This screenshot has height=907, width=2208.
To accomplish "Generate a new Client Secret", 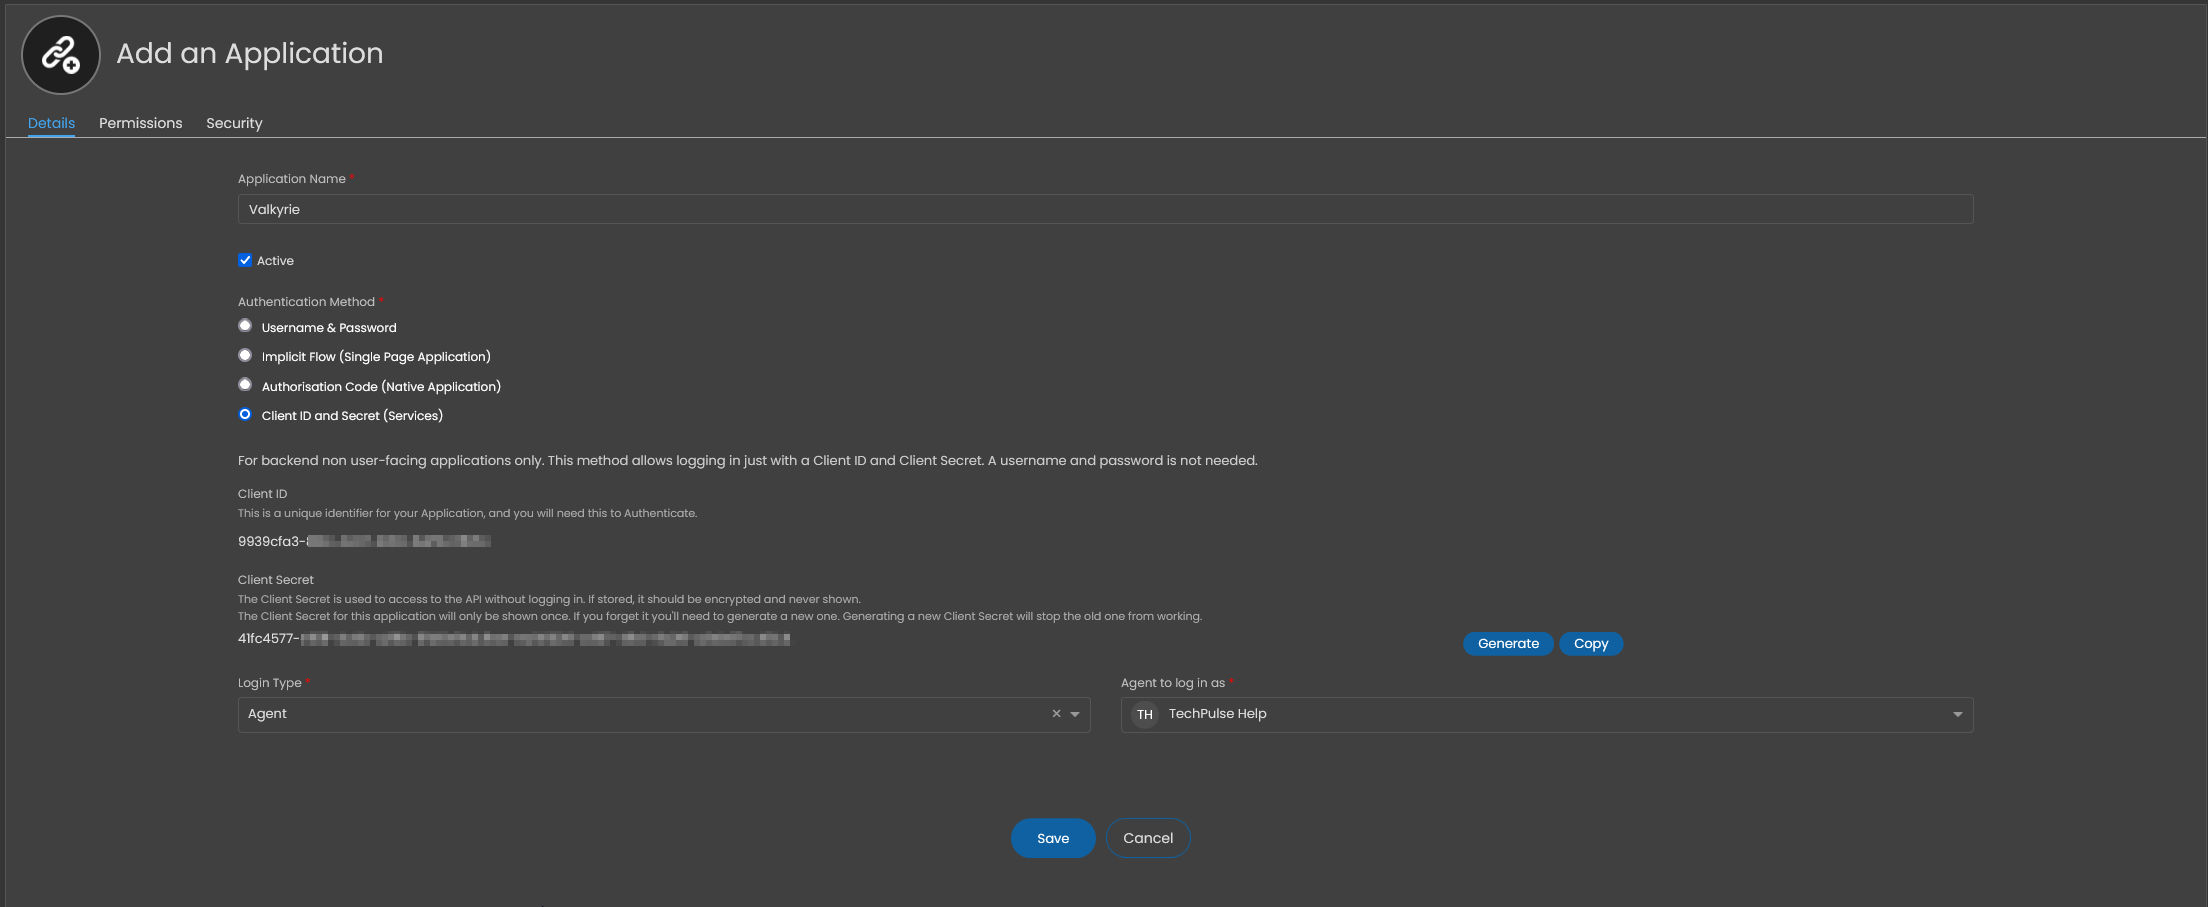I will pyautogui.click(x=1508, y=644).
